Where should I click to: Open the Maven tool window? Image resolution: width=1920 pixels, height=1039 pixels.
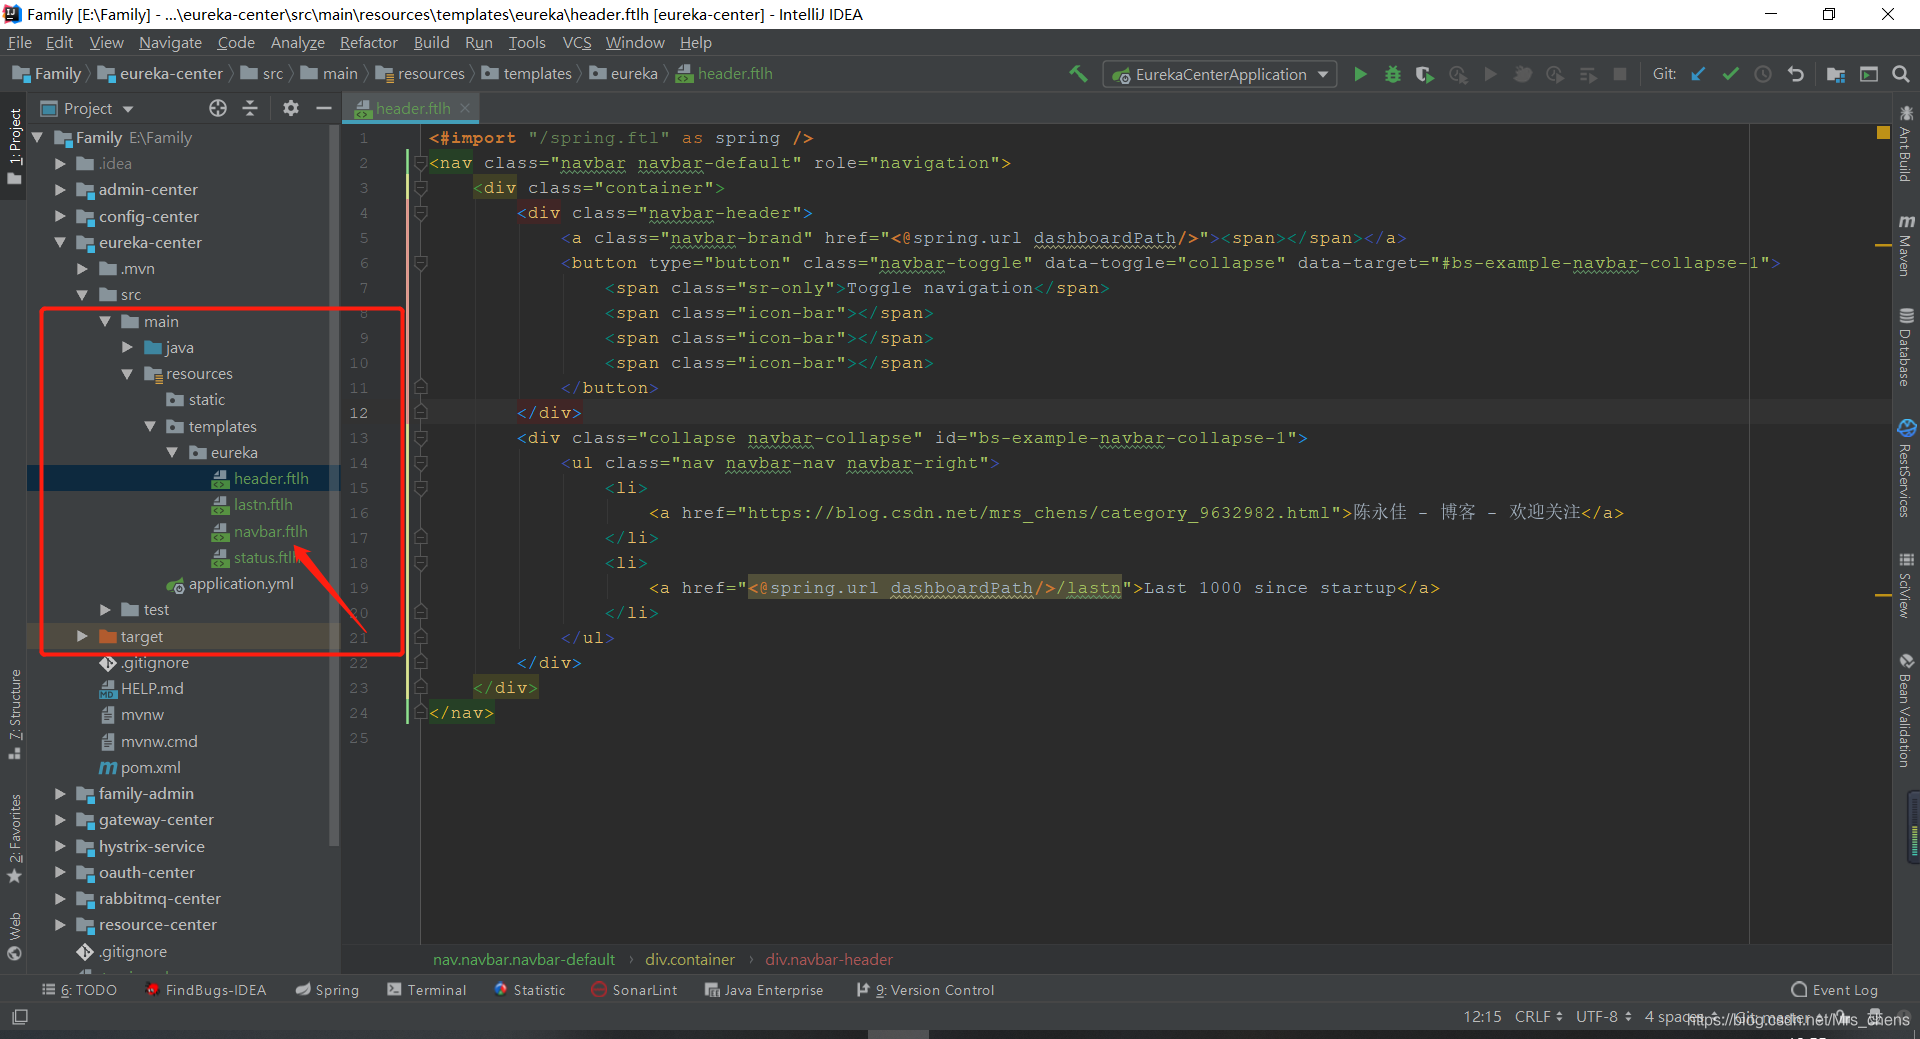click(1906, 245)
